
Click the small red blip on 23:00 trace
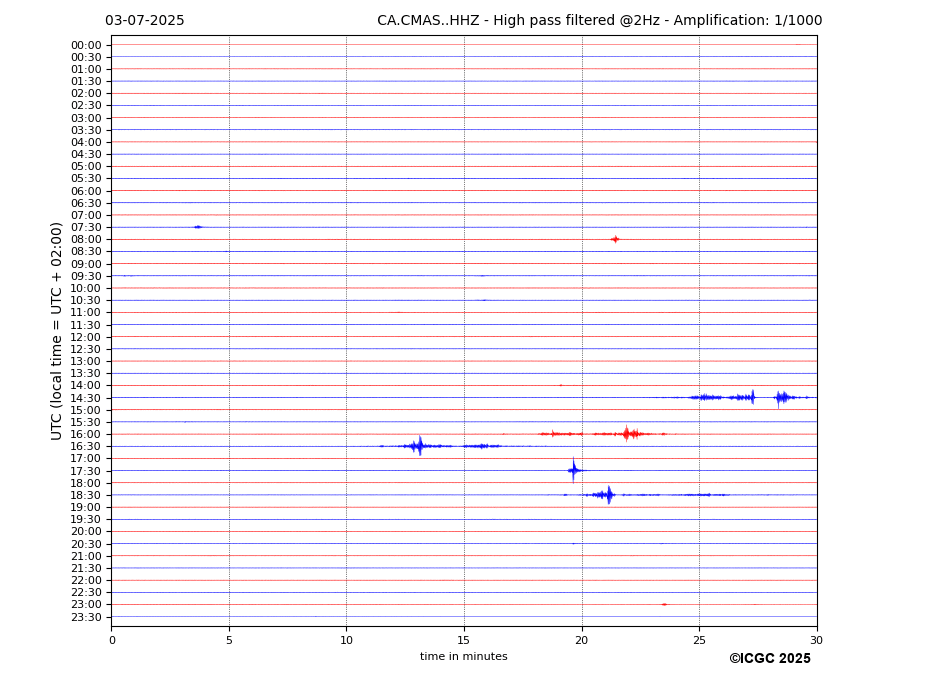[x=664, y=604]
